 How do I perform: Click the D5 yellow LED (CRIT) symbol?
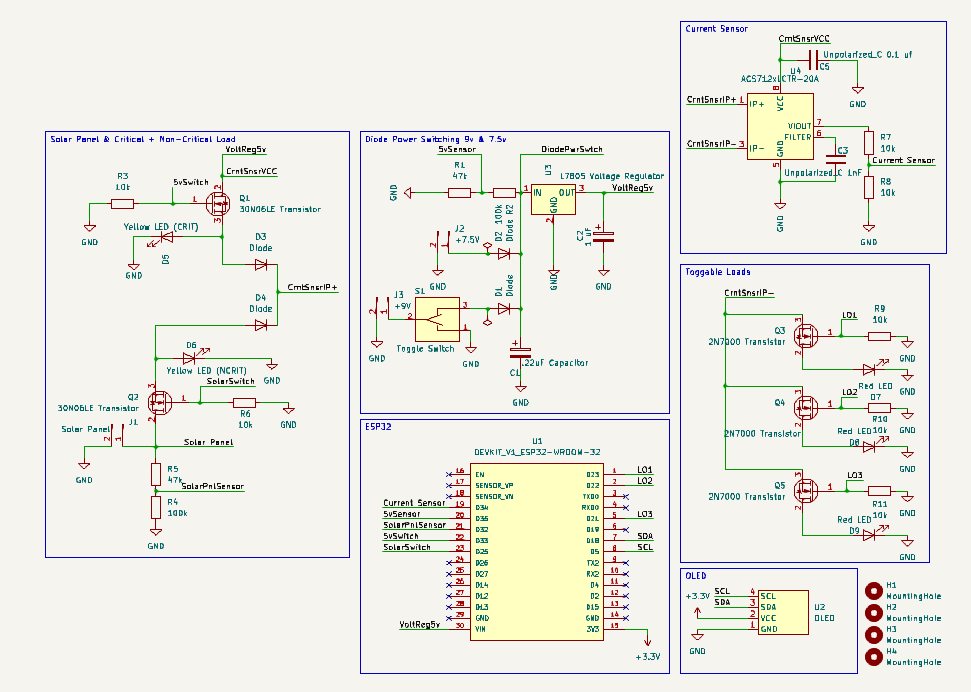165,237
